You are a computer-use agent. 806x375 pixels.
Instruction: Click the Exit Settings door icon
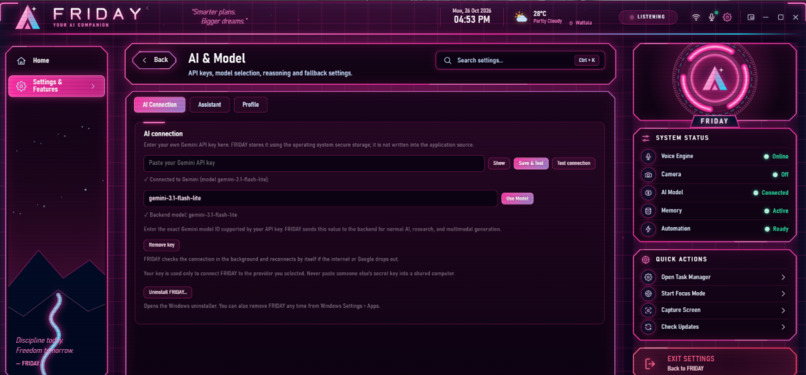(x=650, y=364)
